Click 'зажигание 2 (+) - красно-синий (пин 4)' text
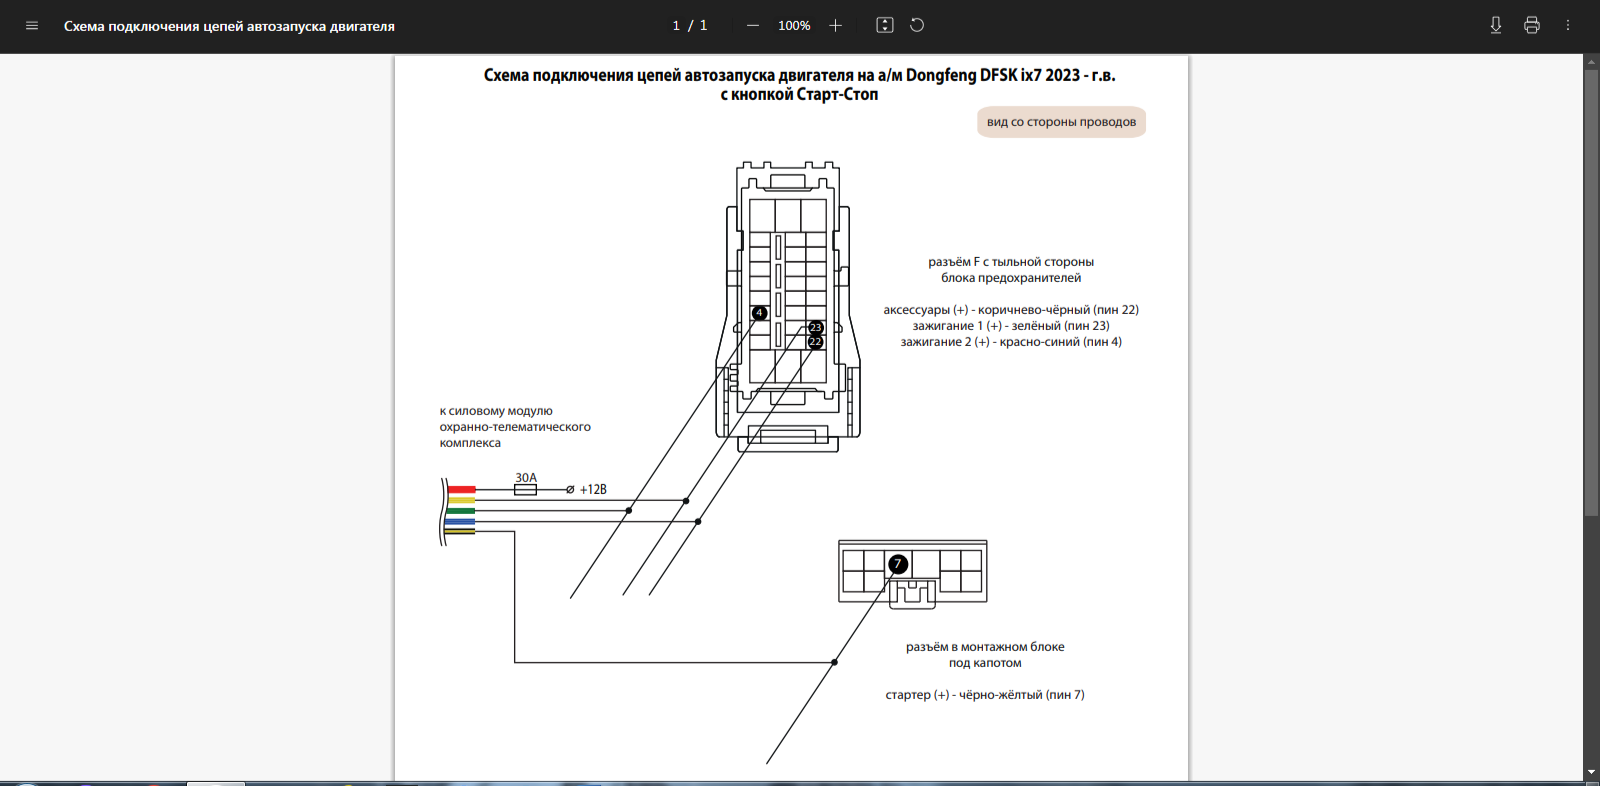The height and width of the screenshot is (786, 1600). tap(1011, 342)
